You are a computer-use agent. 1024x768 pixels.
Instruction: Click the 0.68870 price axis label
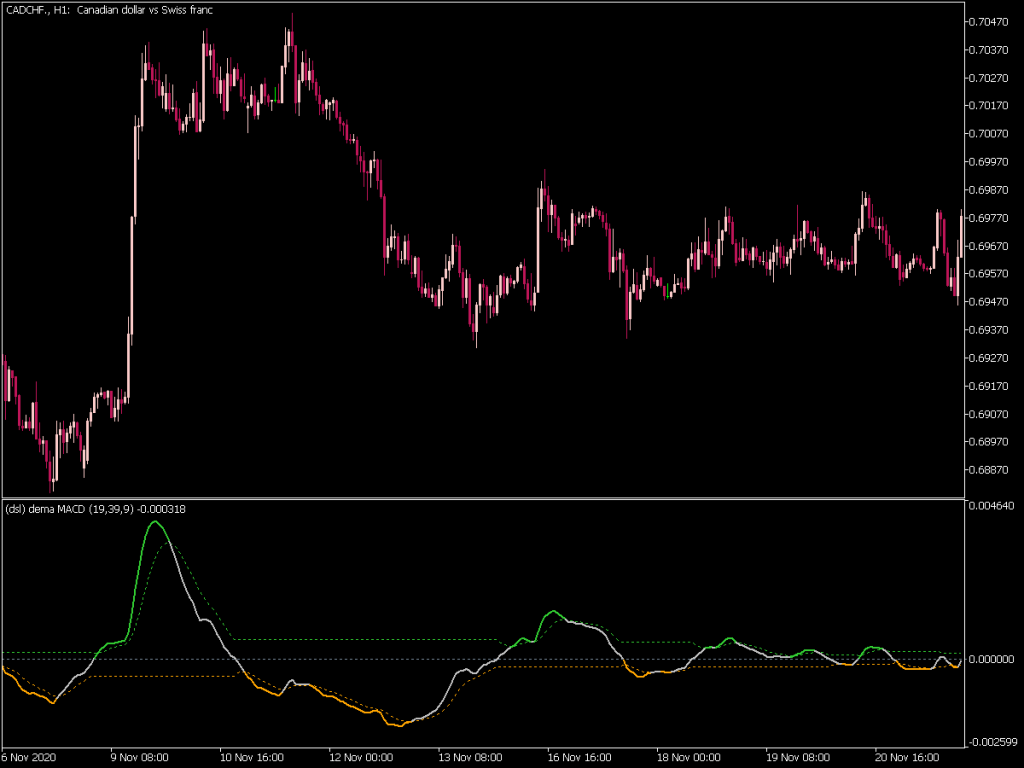[x=992, y=469]
